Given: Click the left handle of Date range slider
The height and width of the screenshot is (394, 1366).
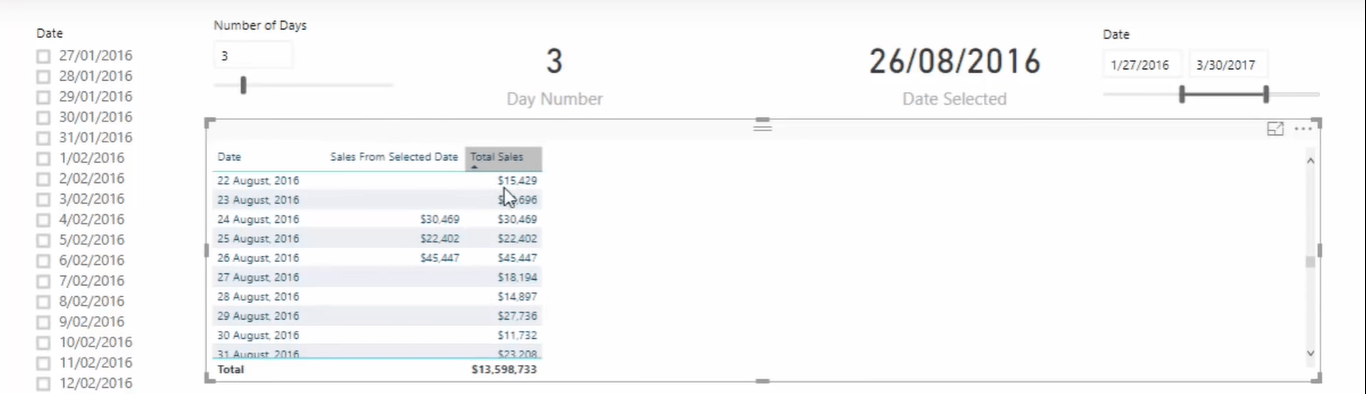Looking at the screenshot, I should (1182, 94).
